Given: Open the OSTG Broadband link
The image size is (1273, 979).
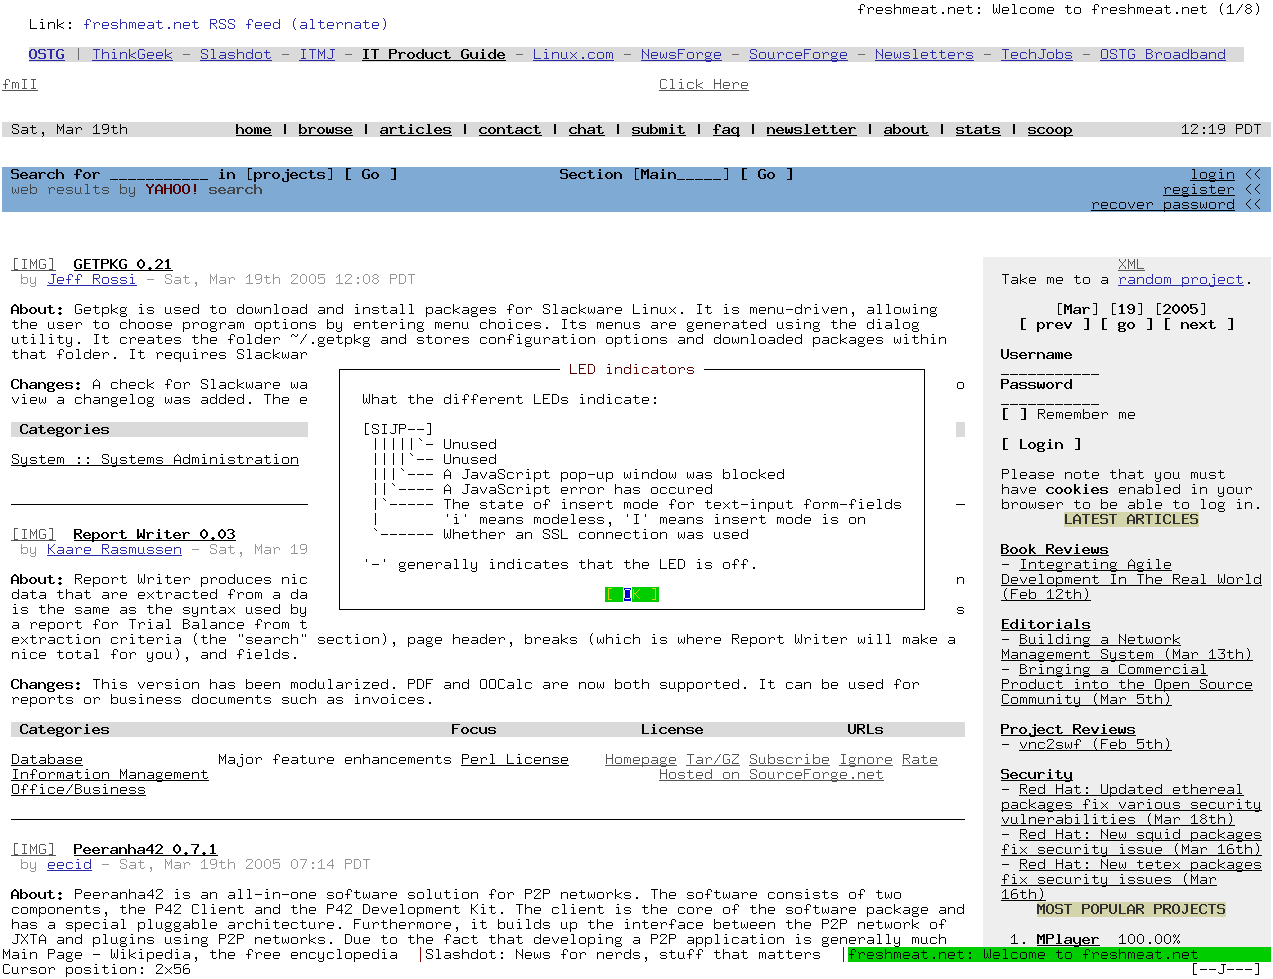Looking at the screenshot, I should click(1162, 54).
